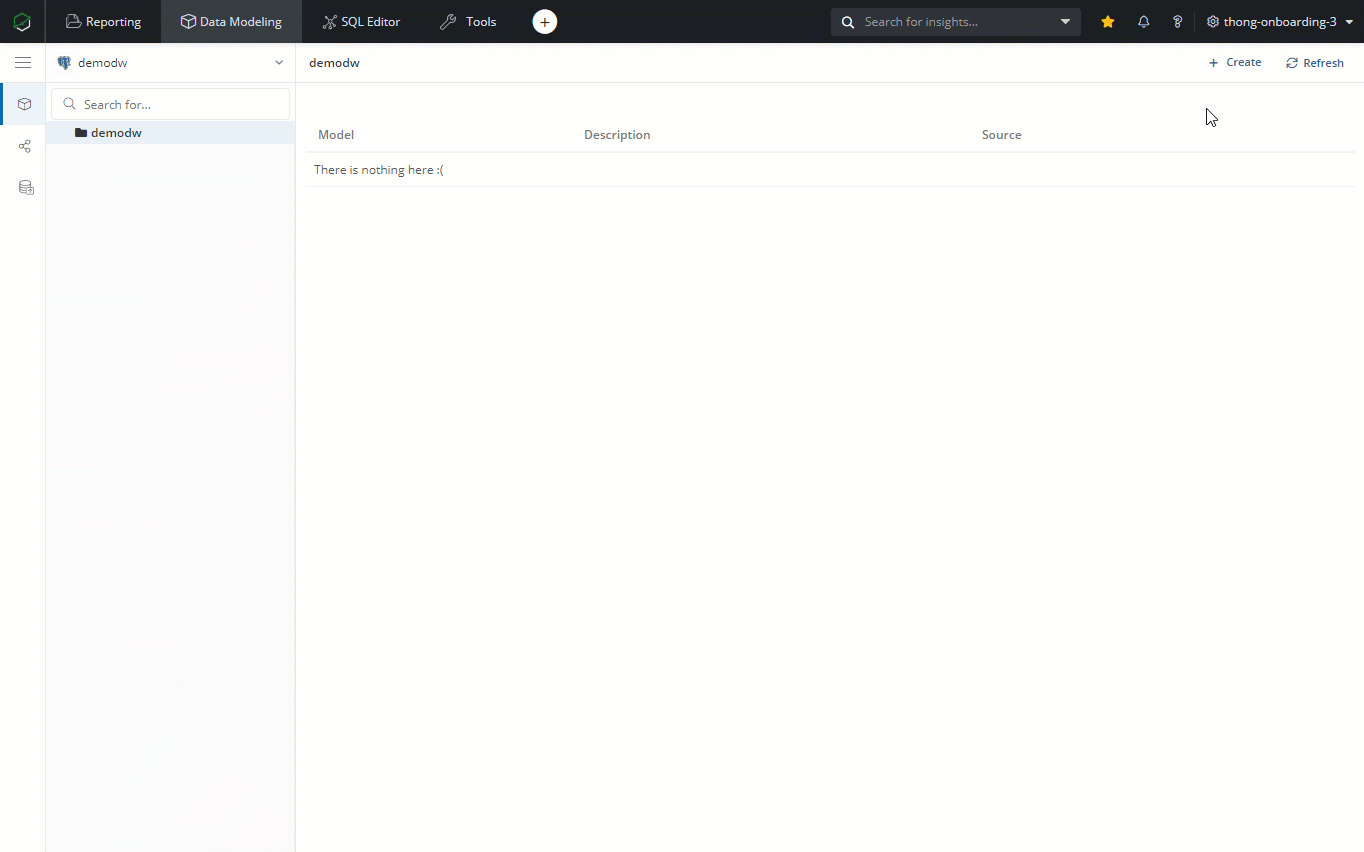The width and height of the screenshot is (1364, 852).
Task: Click the Source column header
Action: point(1001,135)
